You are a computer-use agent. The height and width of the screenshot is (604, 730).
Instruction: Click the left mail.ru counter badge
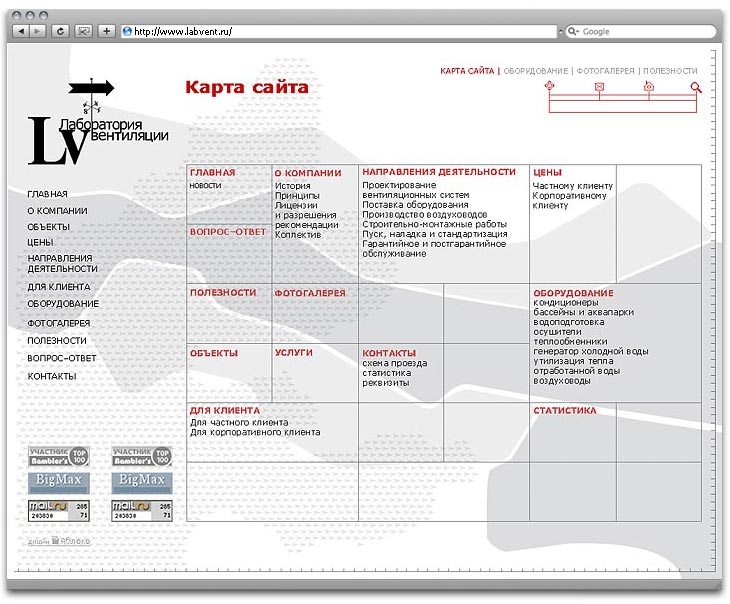click(x=59, y=511)
